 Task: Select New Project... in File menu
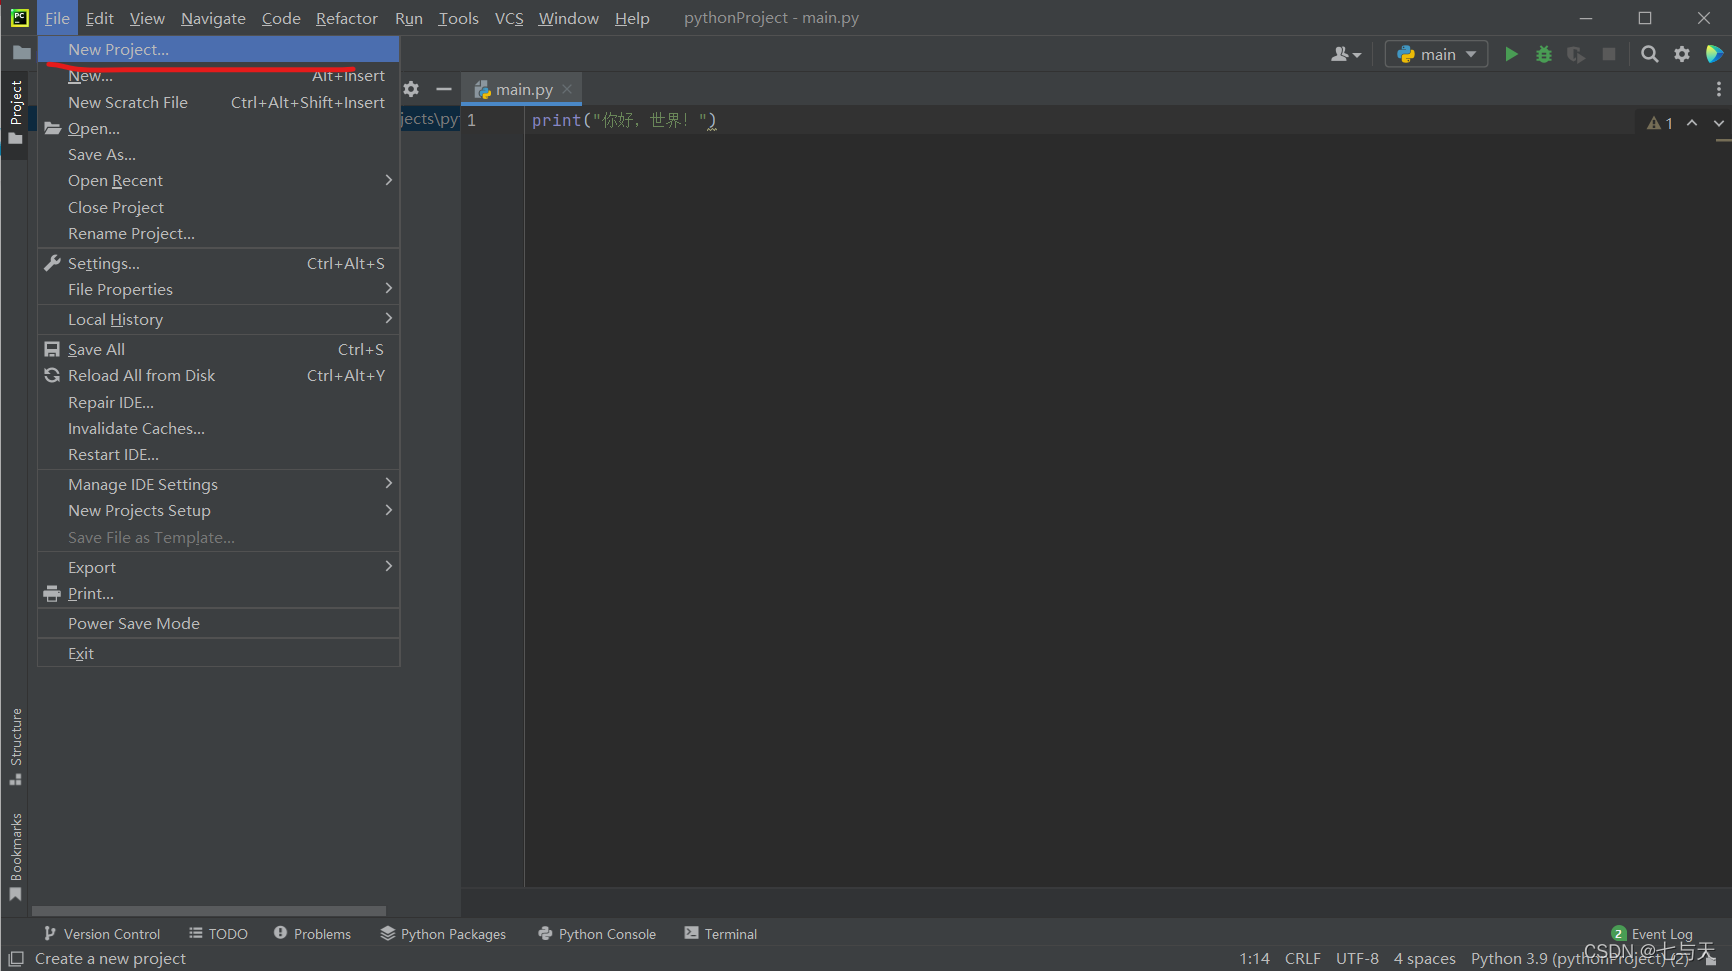point(219,49)
